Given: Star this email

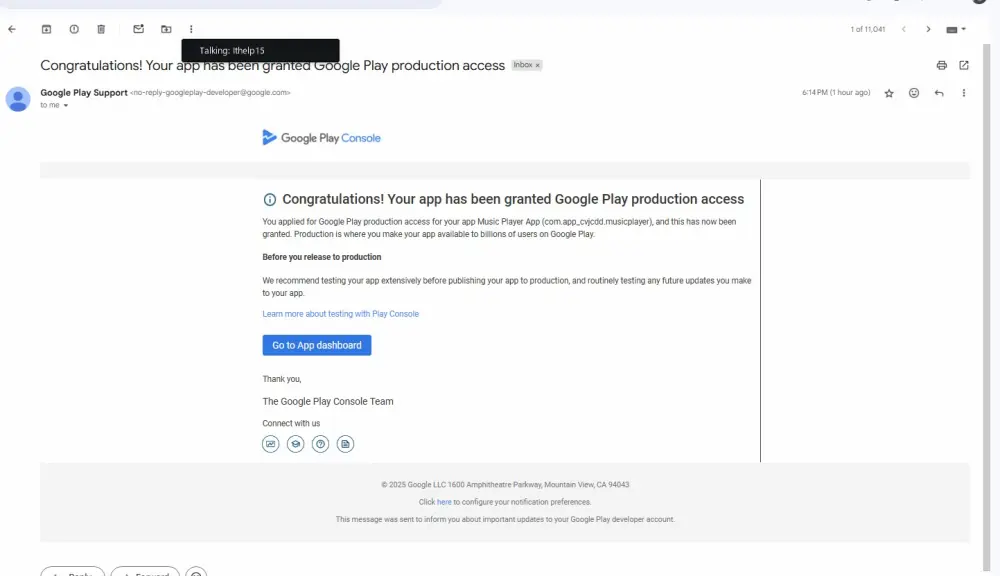Looking at the screenshot, I should click(x=889, y=92).
